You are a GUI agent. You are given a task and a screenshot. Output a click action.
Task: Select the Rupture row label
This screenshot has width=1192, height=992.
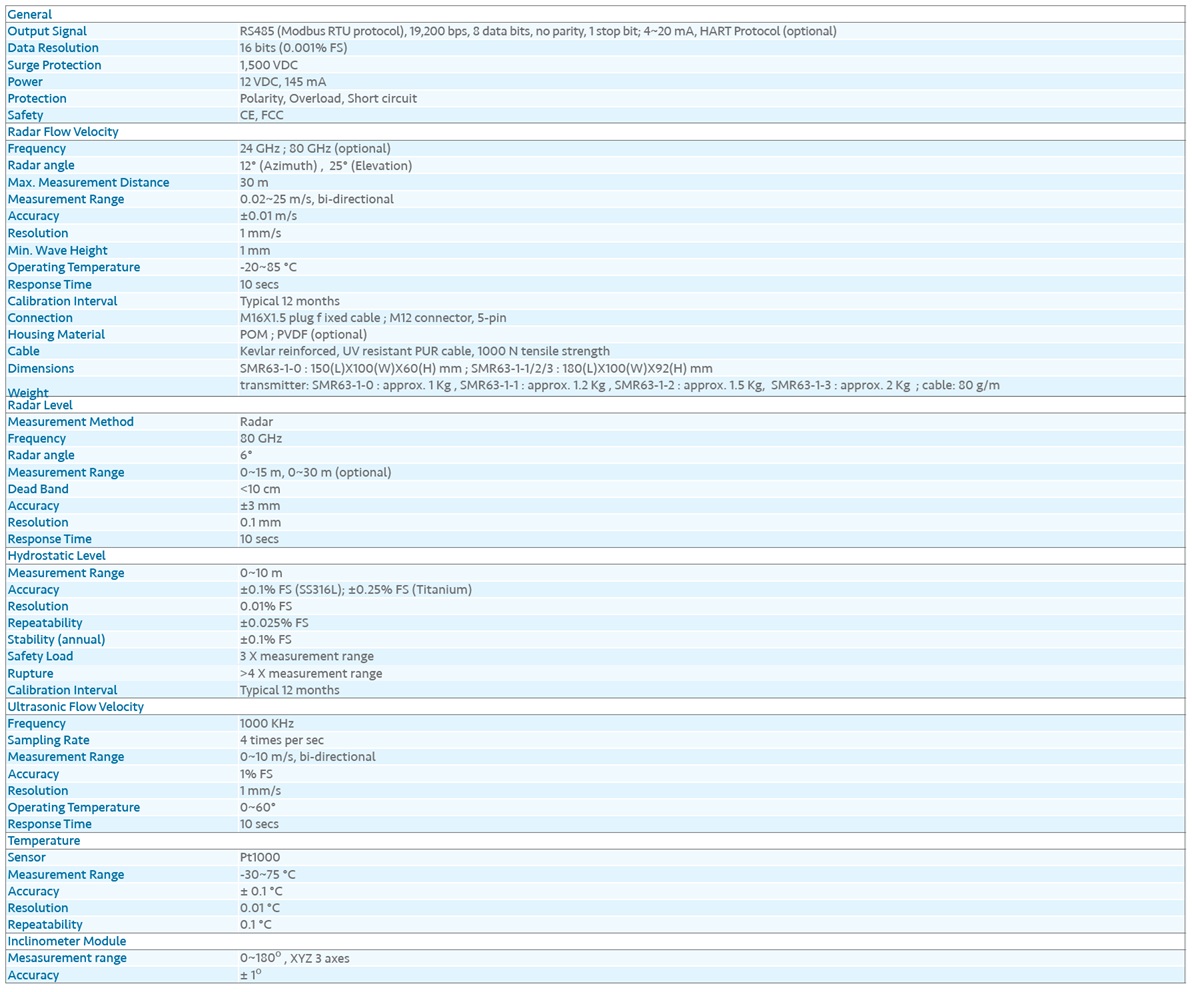point(30,673)
